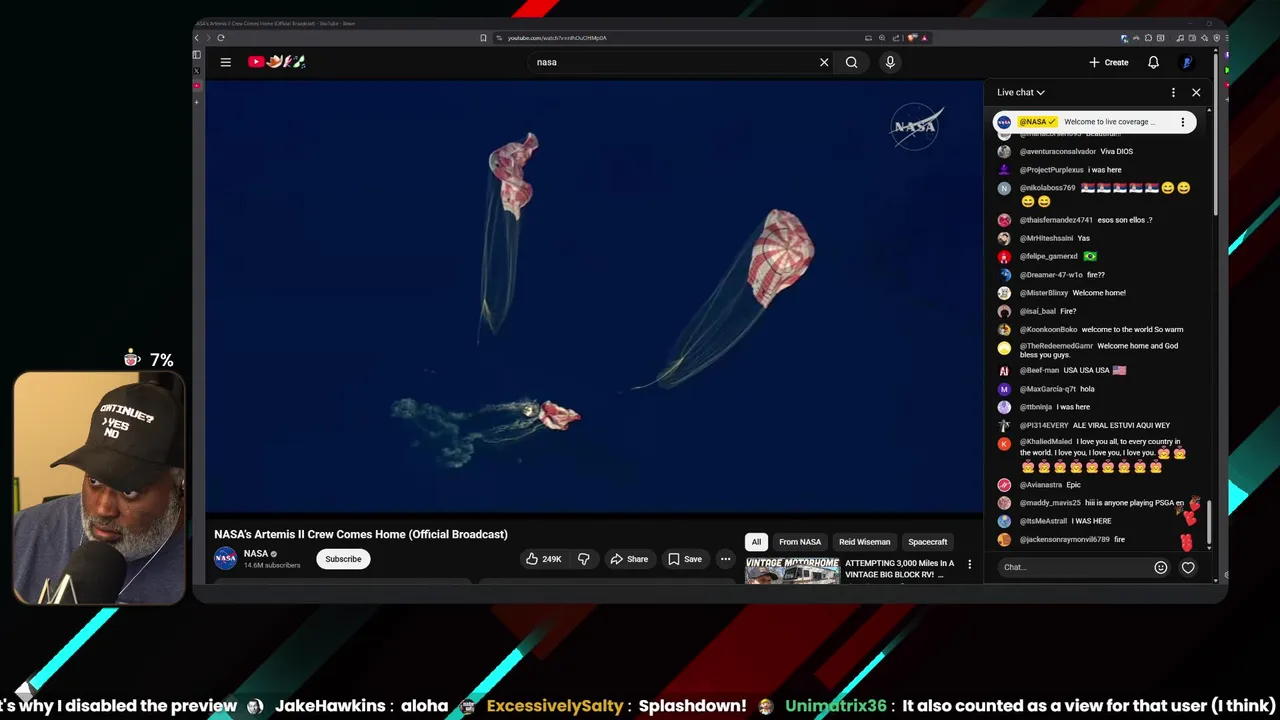The width and height of the screenshot is (1280, 720).
Task: Open the Vintage Motorhome video thumbnail
Action: [792, 569]
